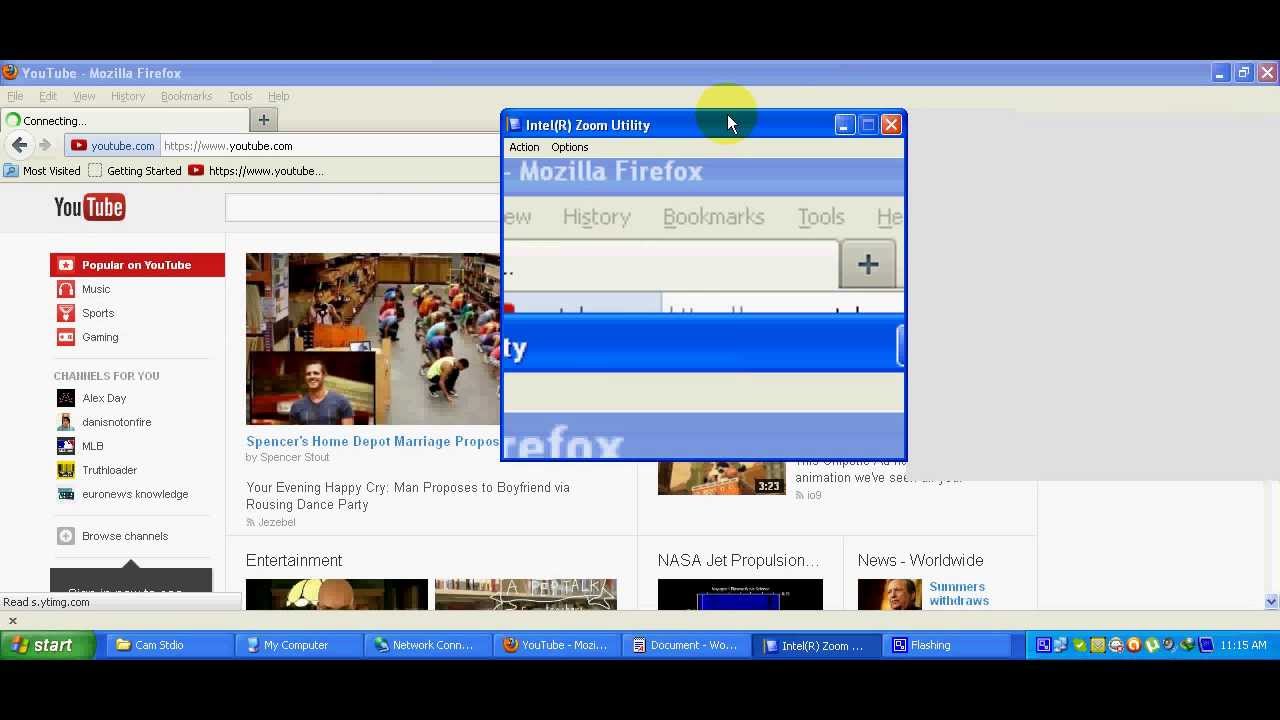Open the Getting Started bookmark
This screenshot has width=1280, height=720.
135,171
